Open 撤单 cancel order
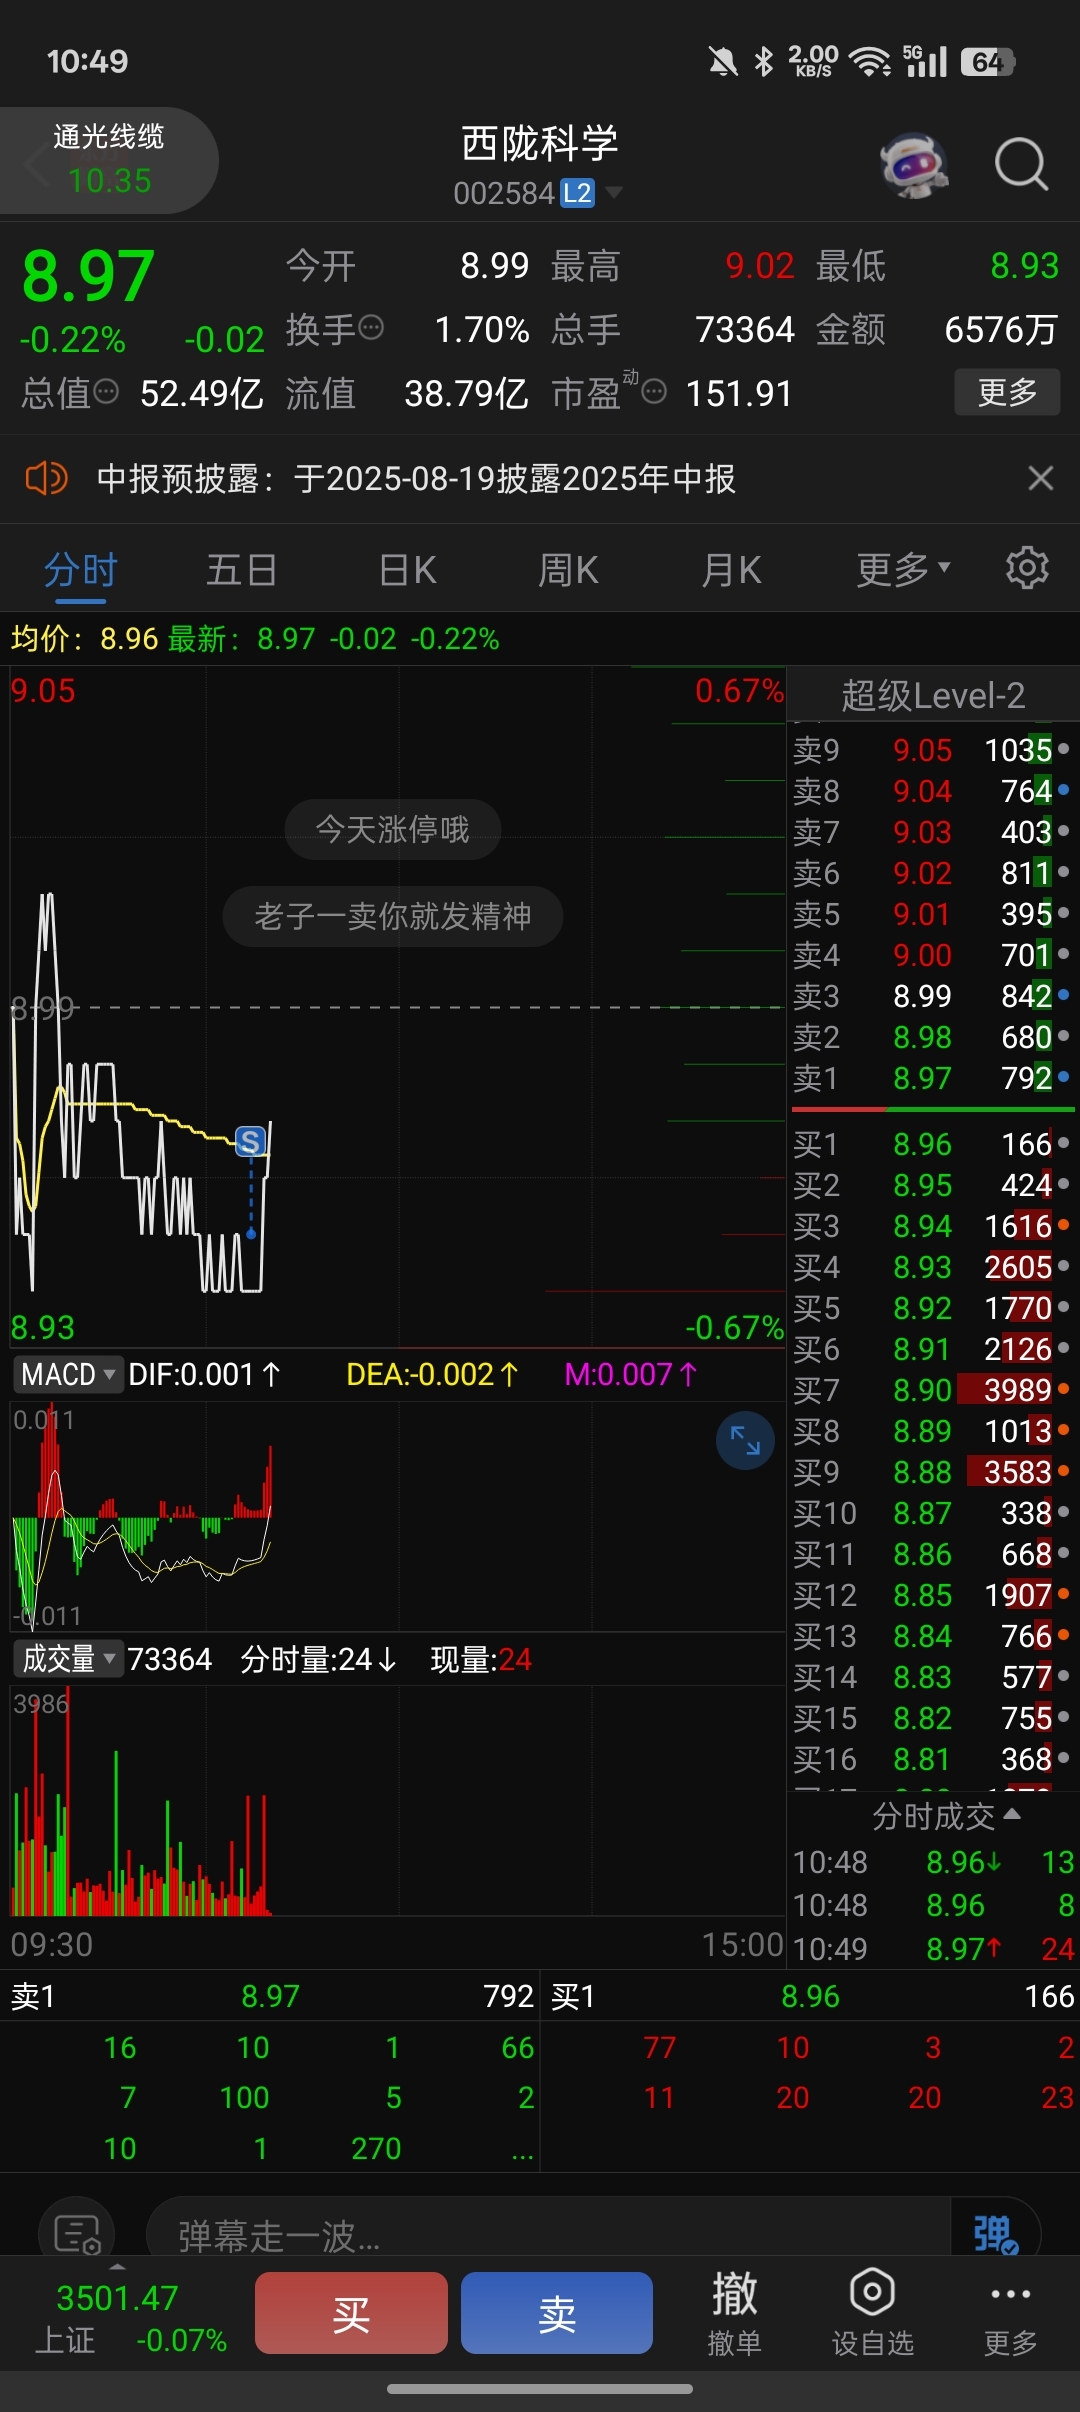Viewport: 1080px width, 2412px height. [x=734, y=2314]
